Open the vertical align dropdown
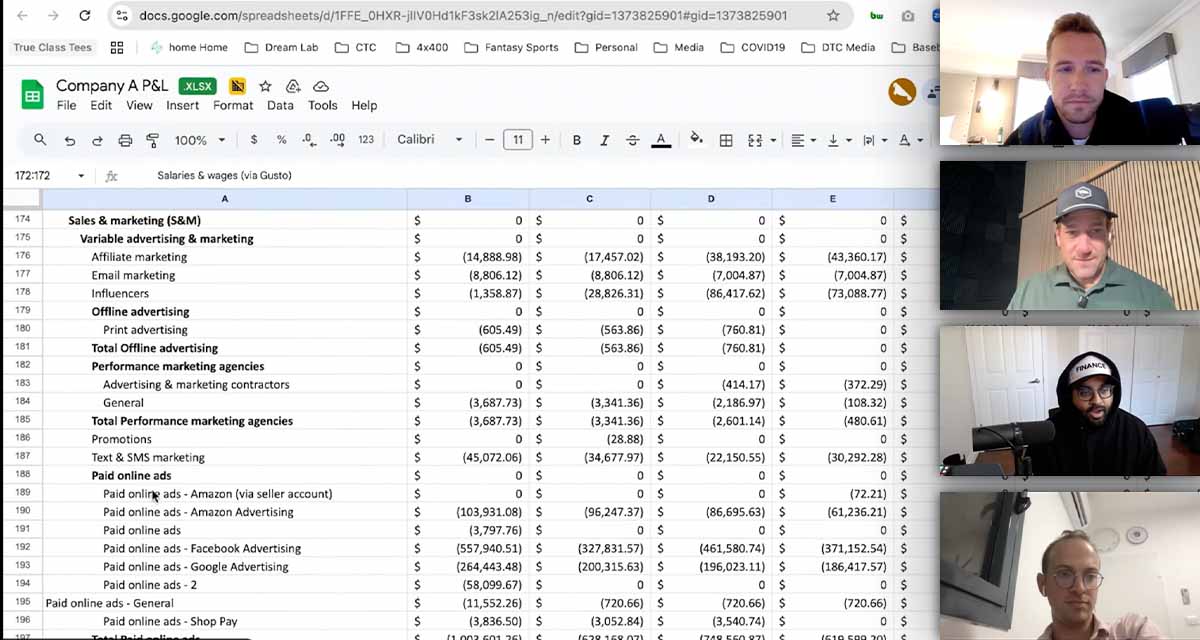Viewport: 1200px width, 640px height. pos(837,140)
